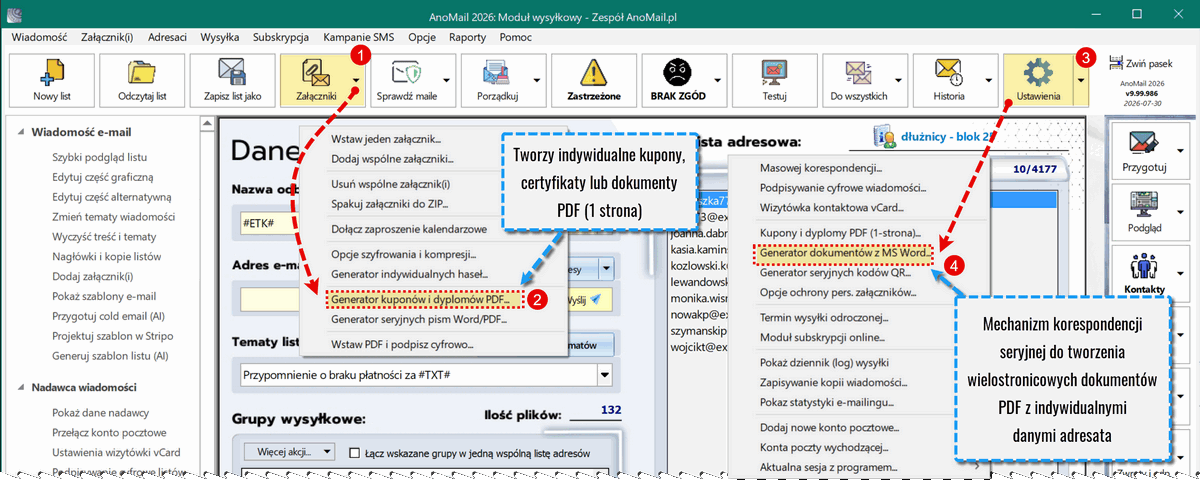Click Zapisz list jako disk icon
The image size is (1200, 488).
232,73
